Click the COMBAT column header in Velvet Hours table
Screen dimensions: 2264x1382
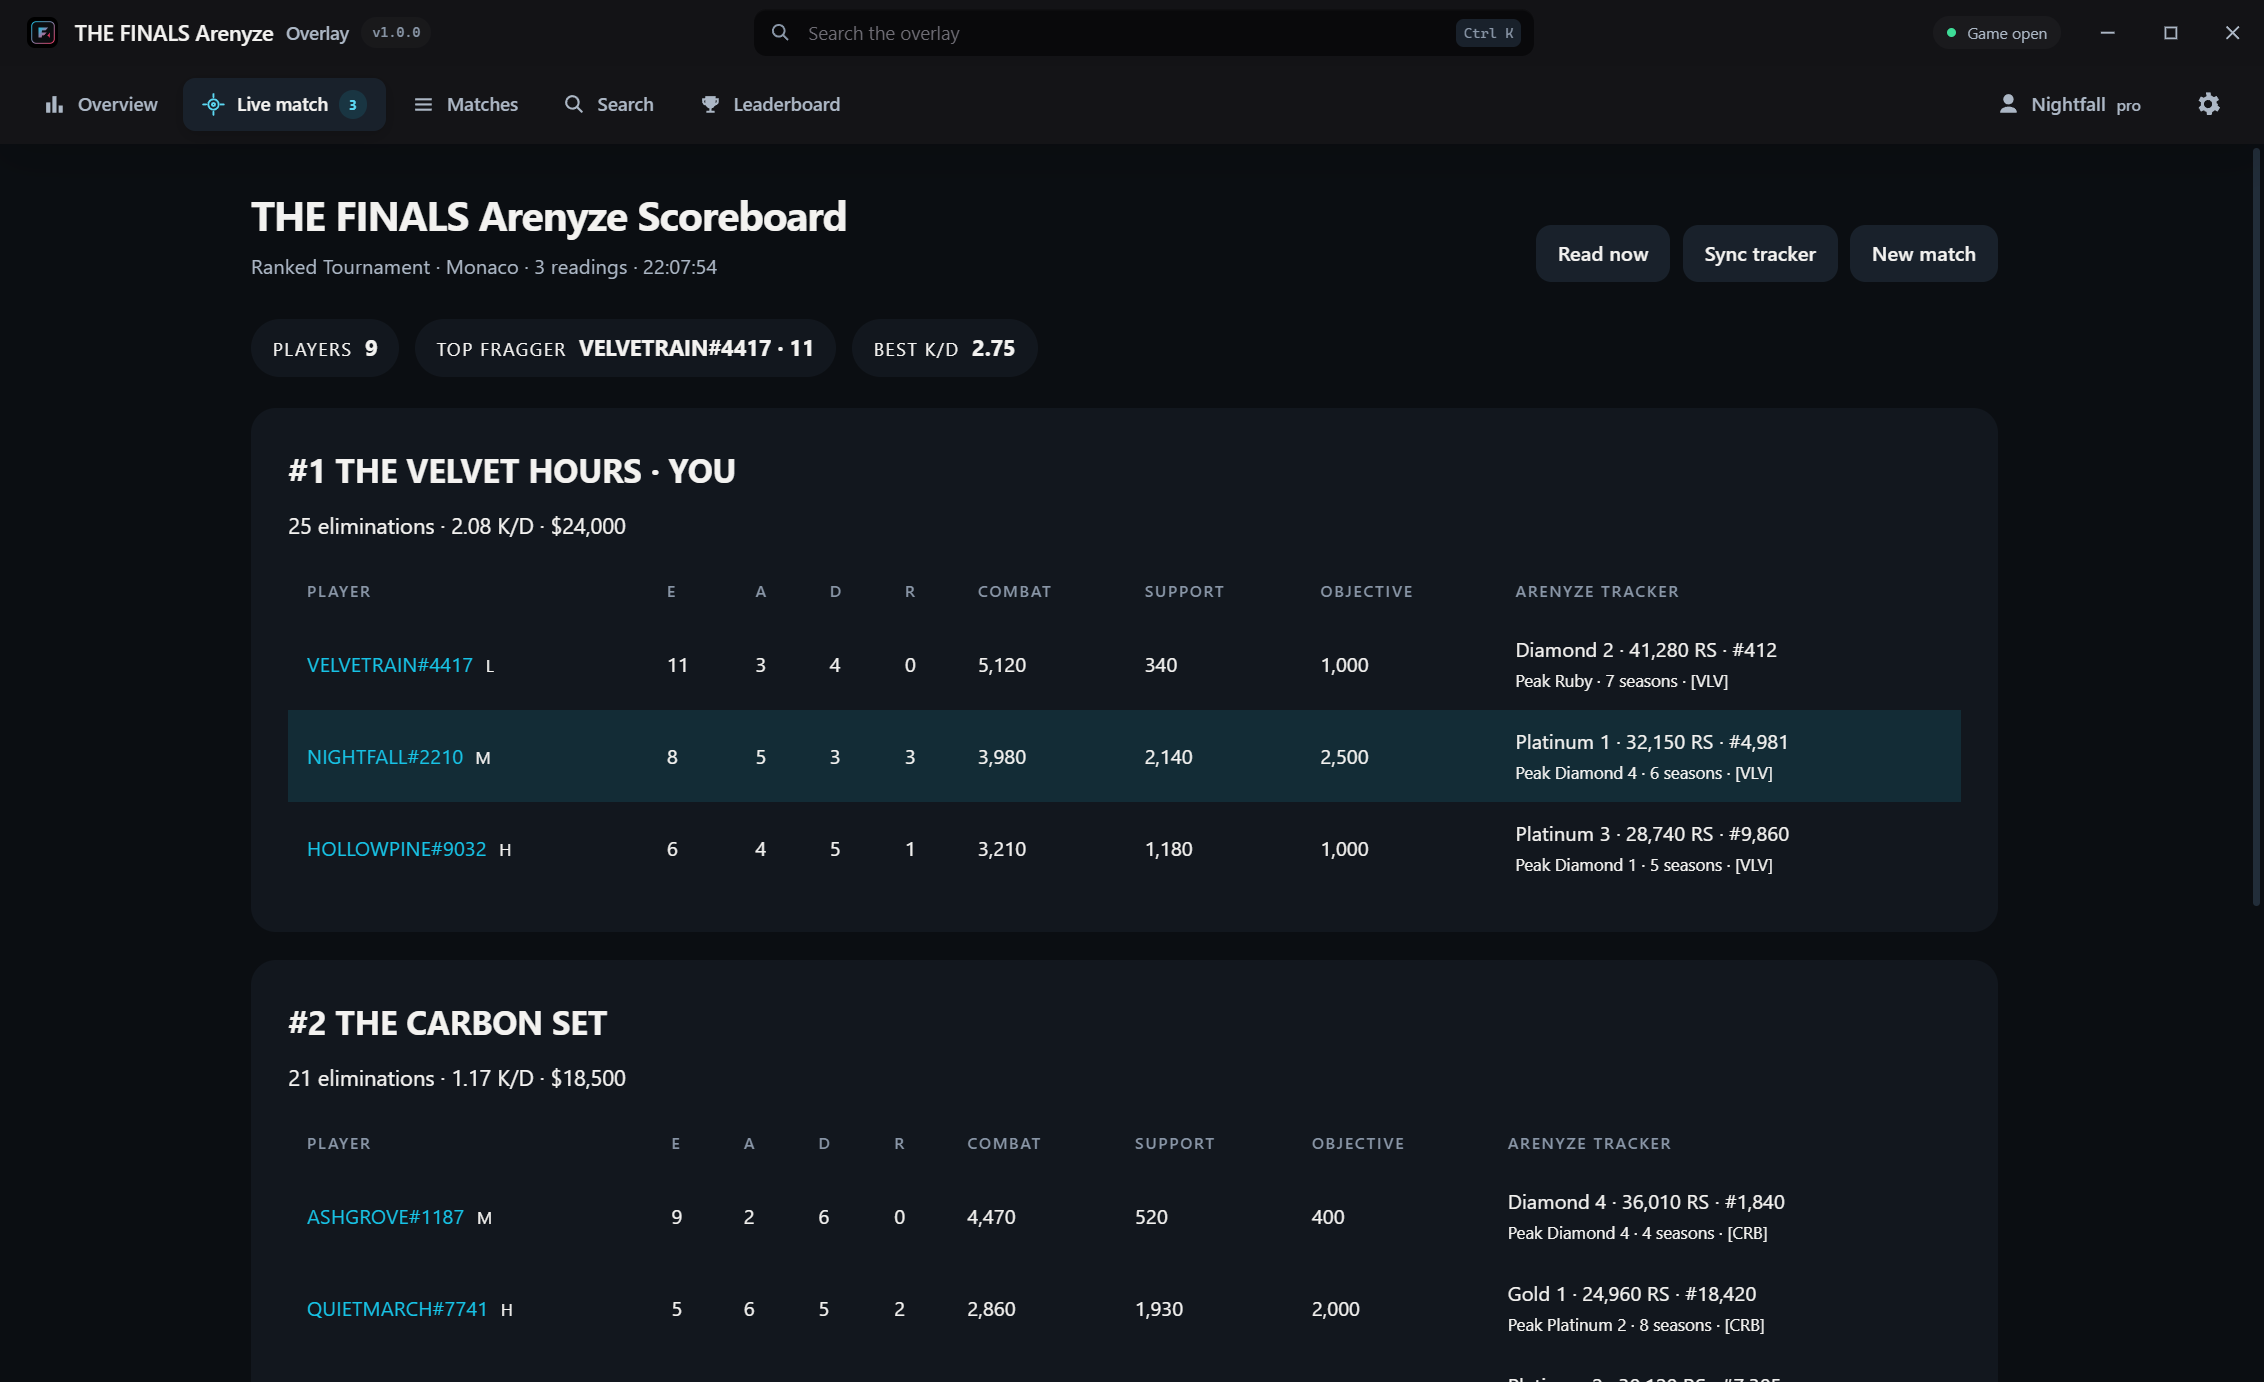pos(1014,591)
